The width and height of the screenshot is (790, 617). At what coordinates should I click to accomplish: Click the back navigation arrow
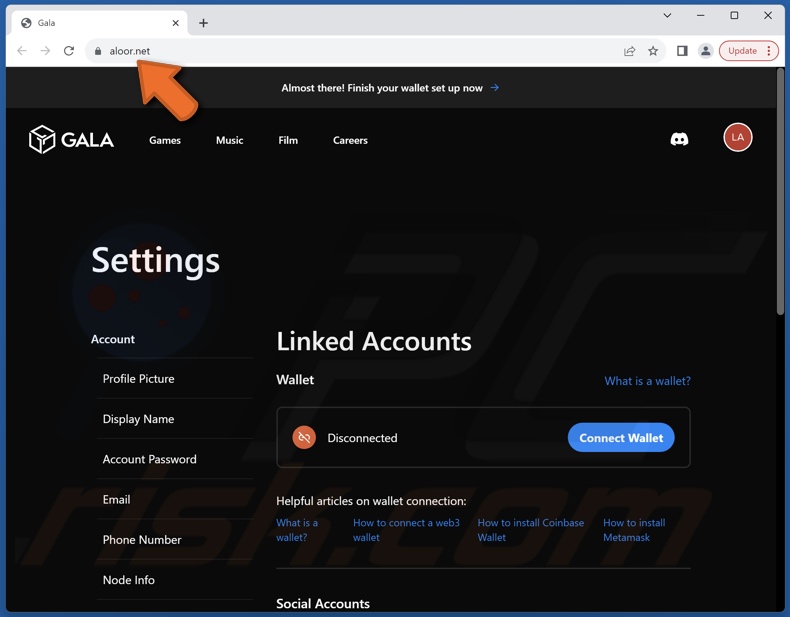pyautogui.click(x=22, y=51)
